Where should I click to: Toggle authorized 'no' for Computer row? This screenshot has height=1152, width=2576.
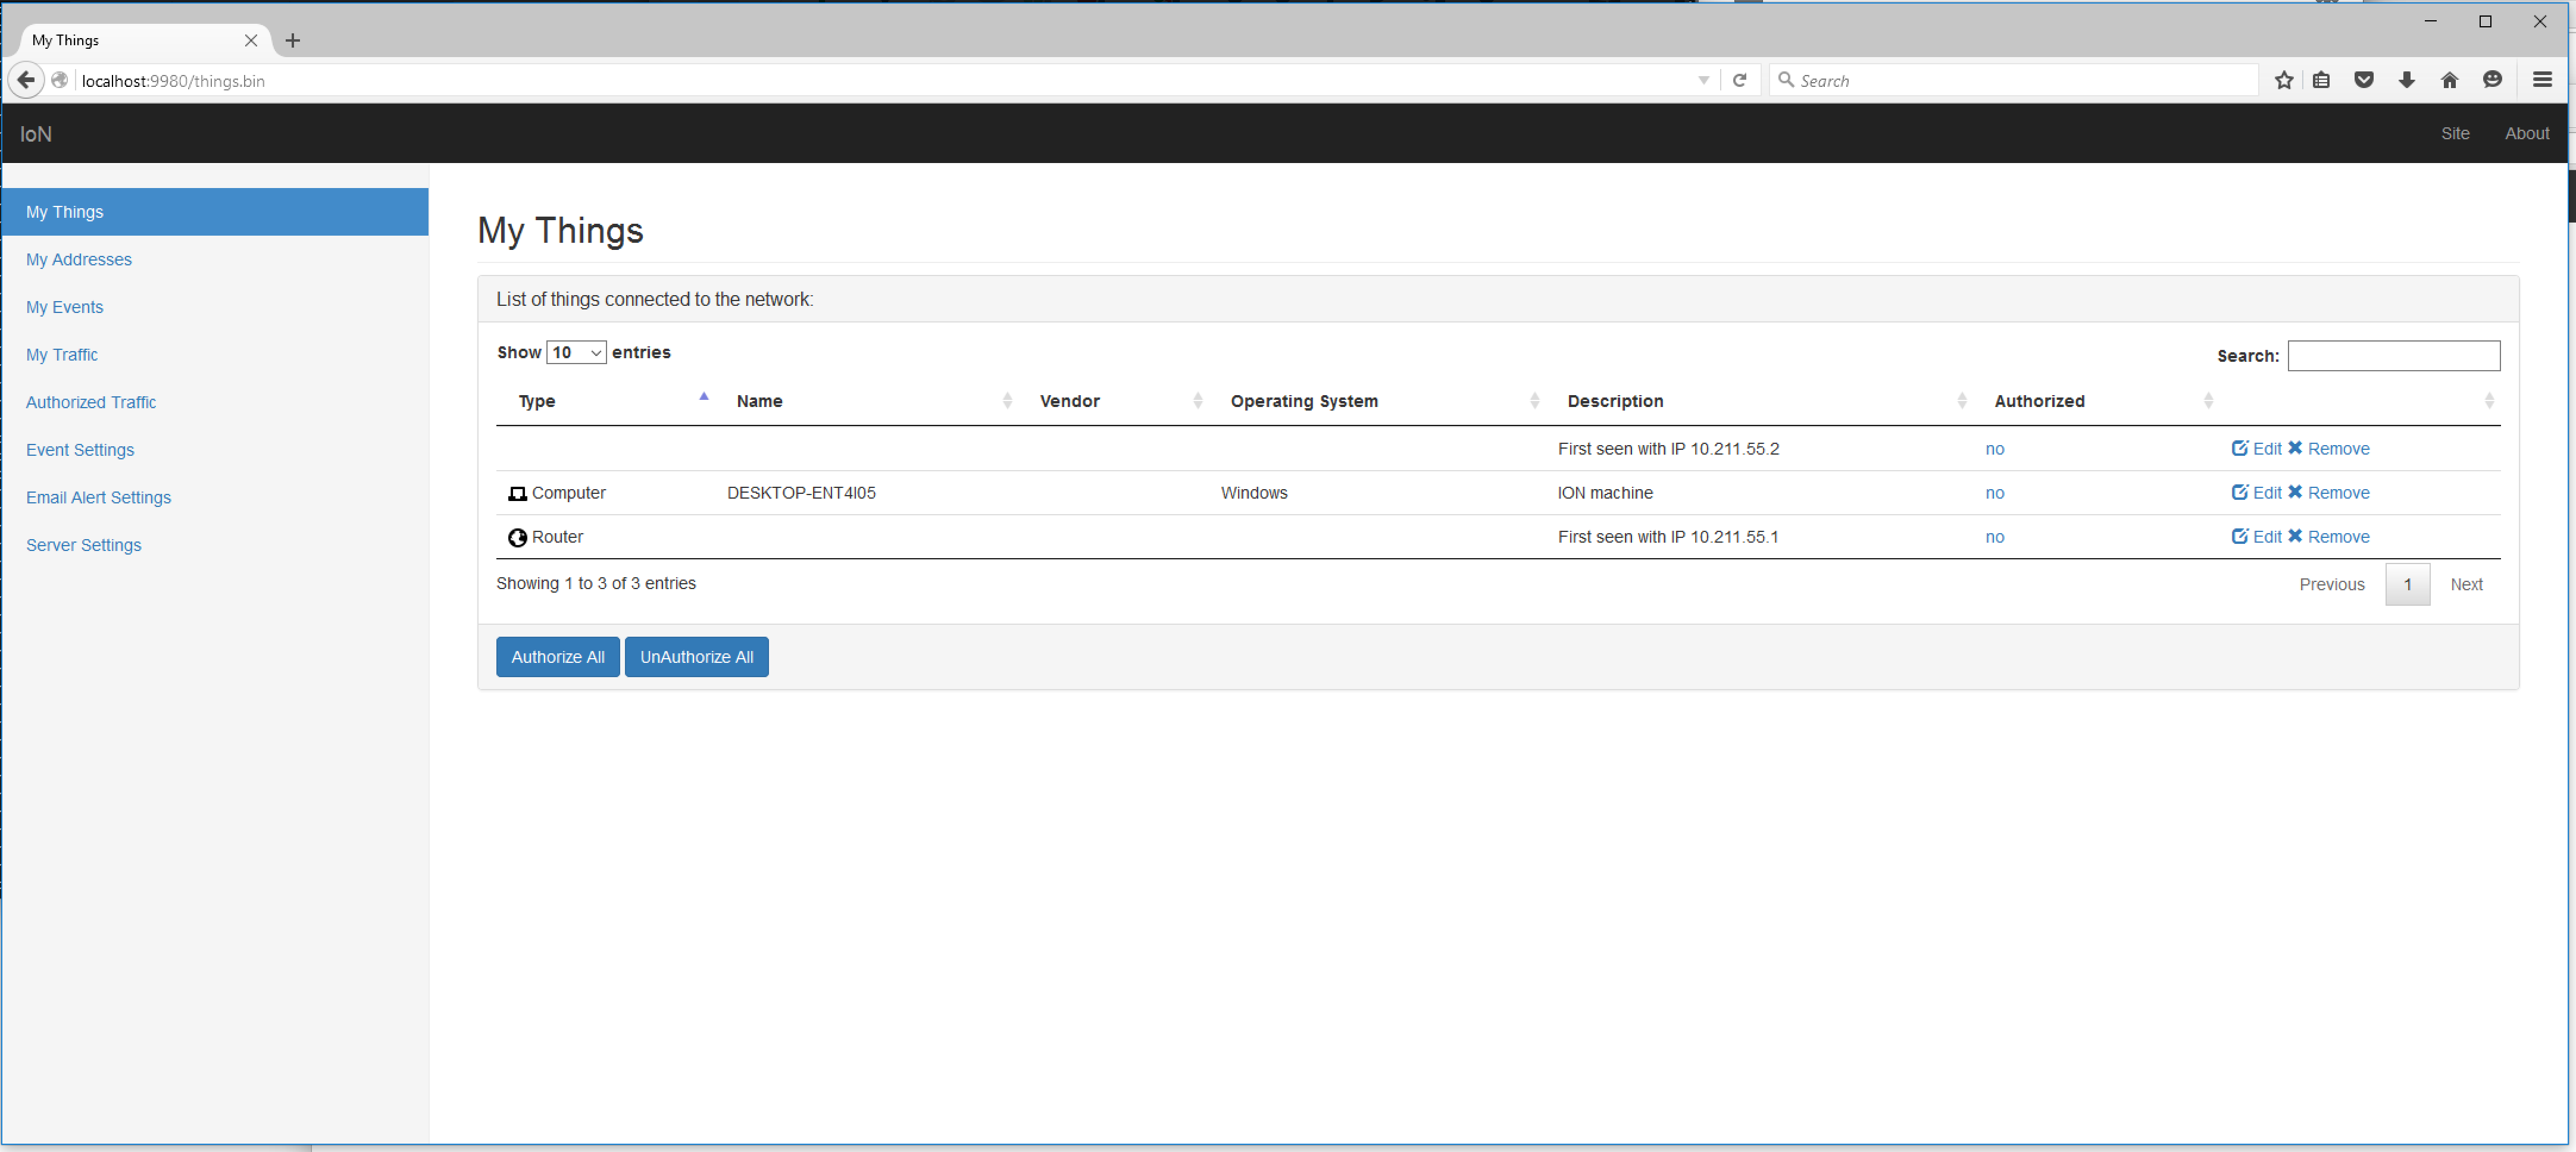pos(1994,493)
